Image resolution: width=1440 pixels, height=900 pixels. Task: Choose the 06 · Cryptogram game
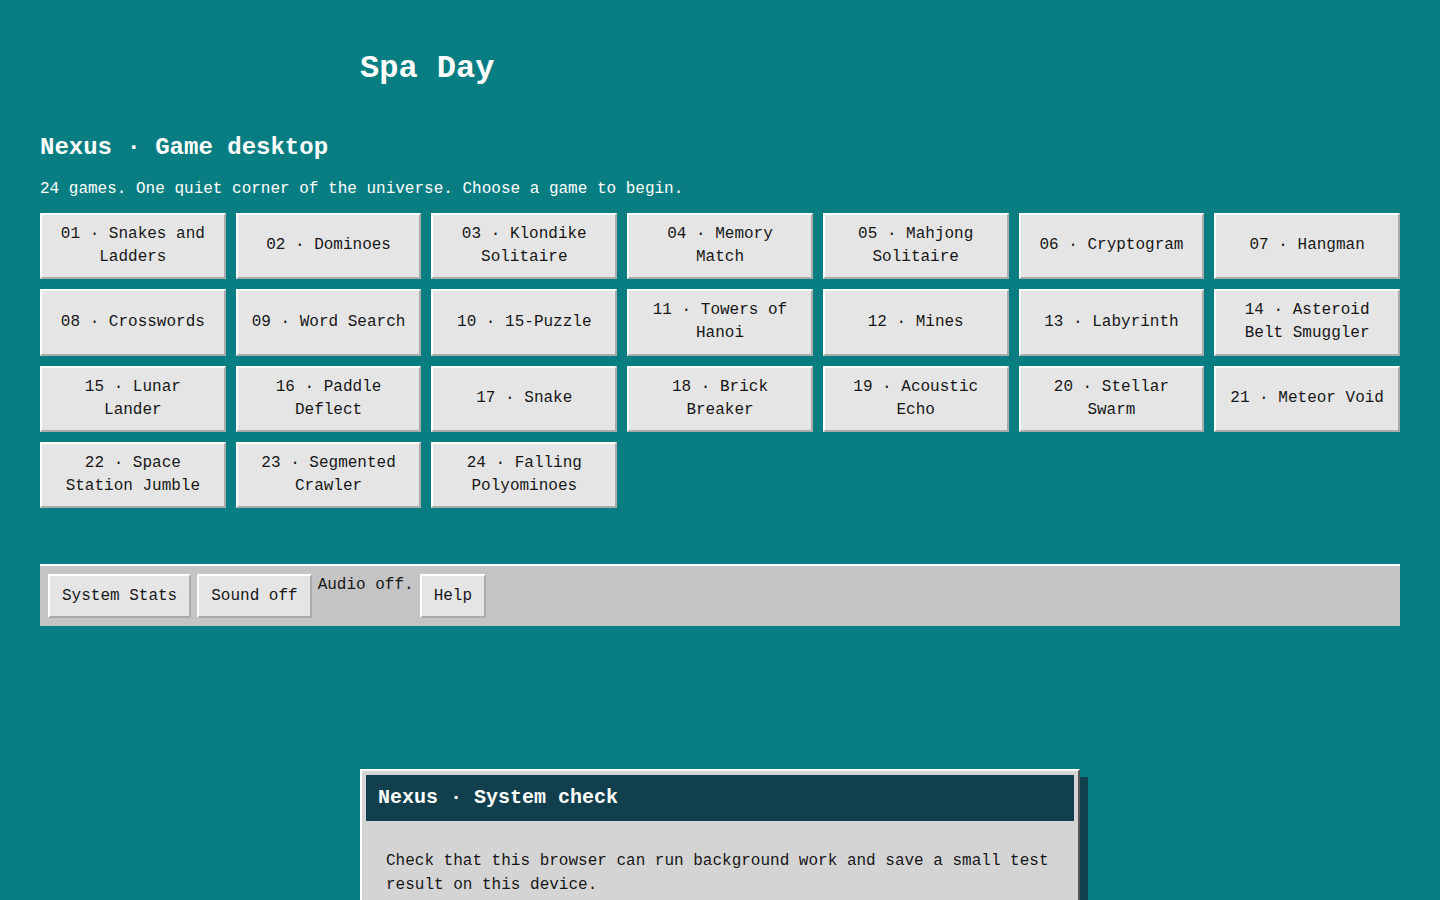tap(1111, 245)
